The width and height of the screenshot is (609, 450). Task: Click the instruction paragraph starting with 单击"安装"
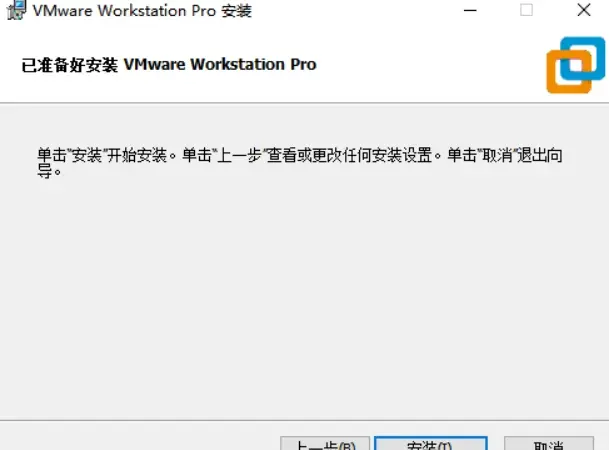click(300, 163)
